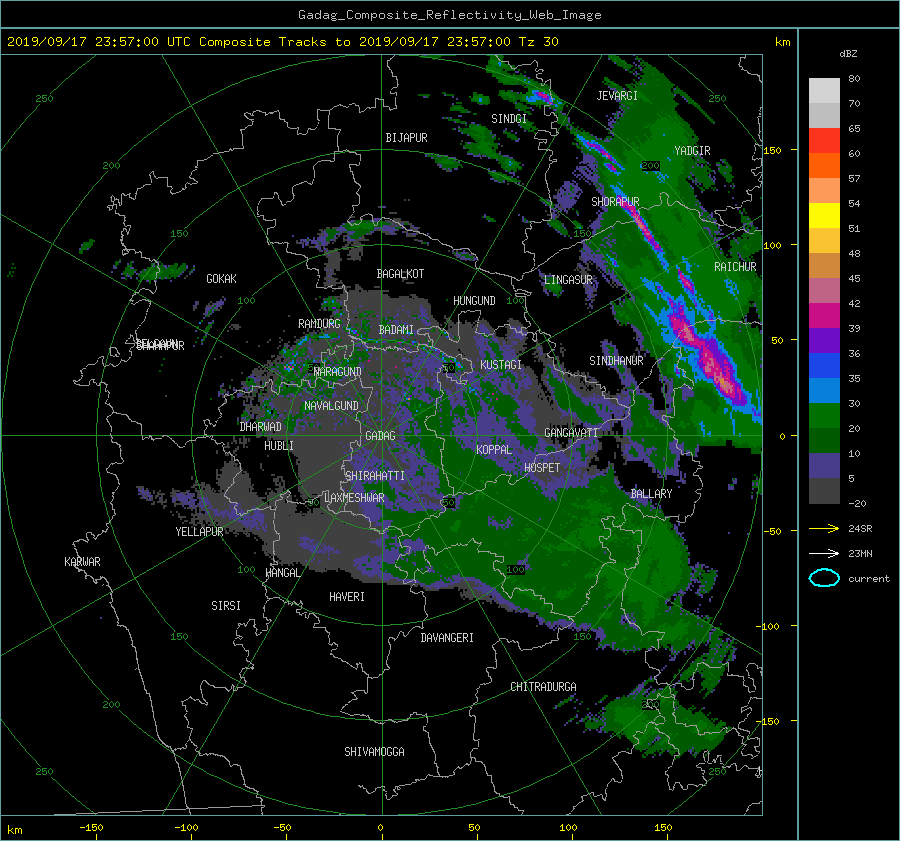Image resolution: width=900 pixels, height=841 pixels.
Task: Click the white 23MN arrow legend icon
Action: click(x=824, y=553)
